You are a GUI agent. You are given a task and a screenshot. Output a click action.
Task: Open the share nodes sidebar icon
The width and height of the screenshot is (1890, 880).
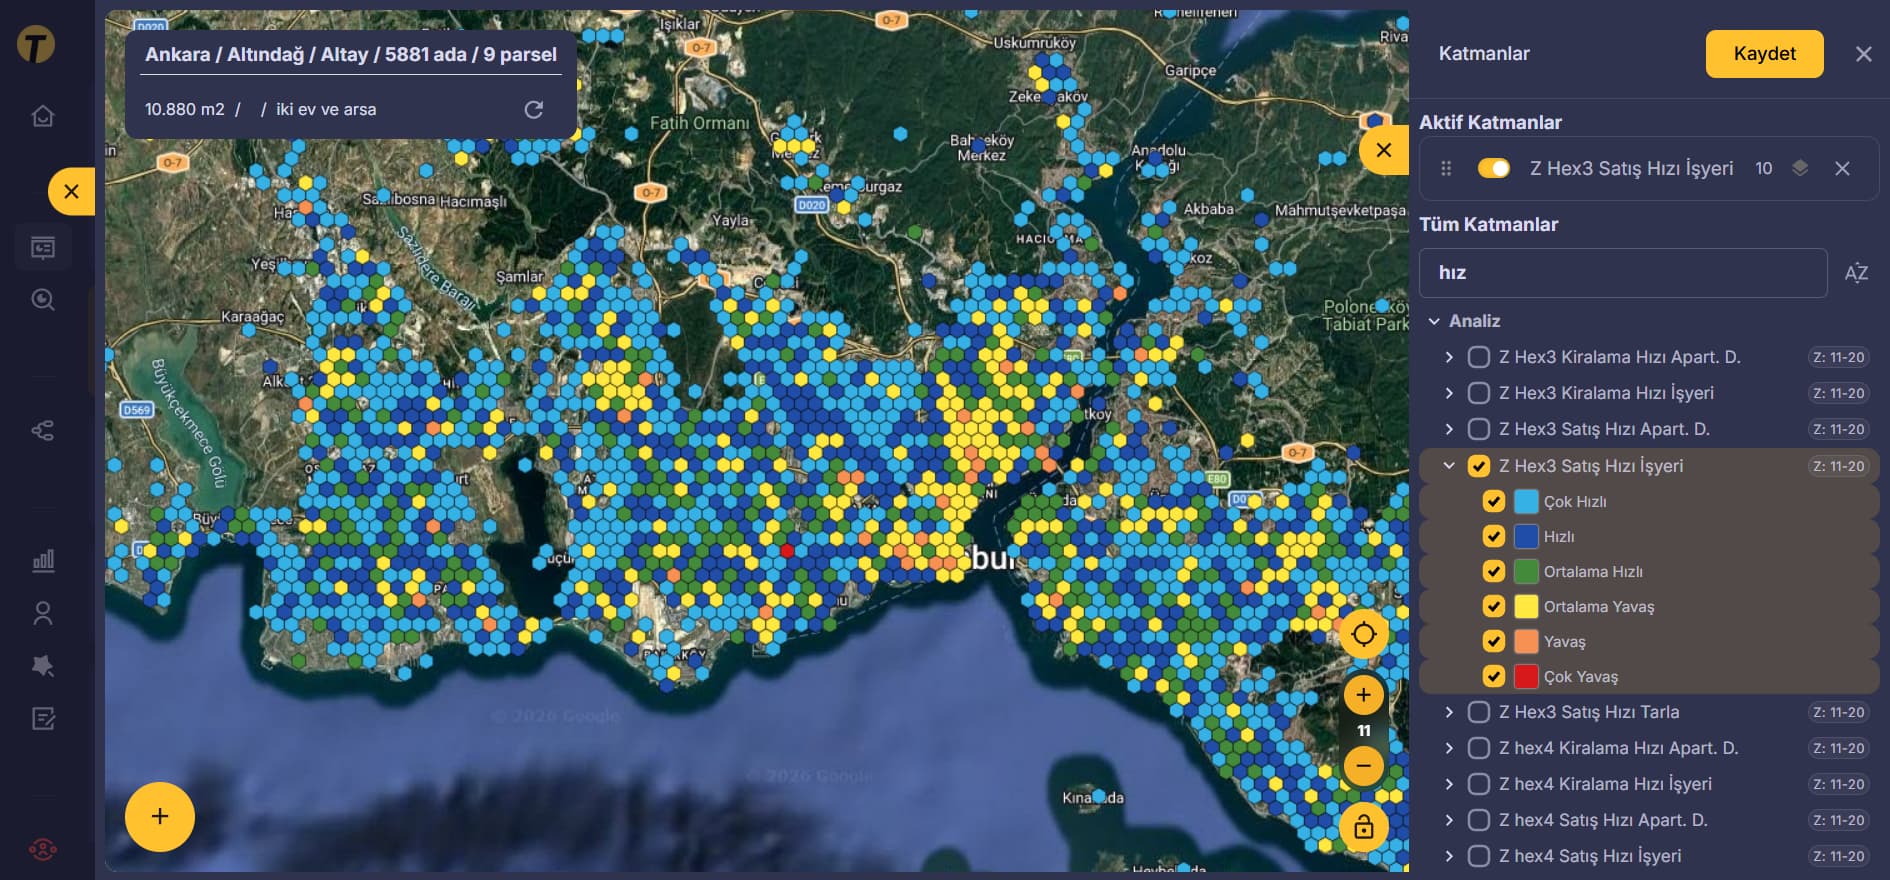pos(43,431)
